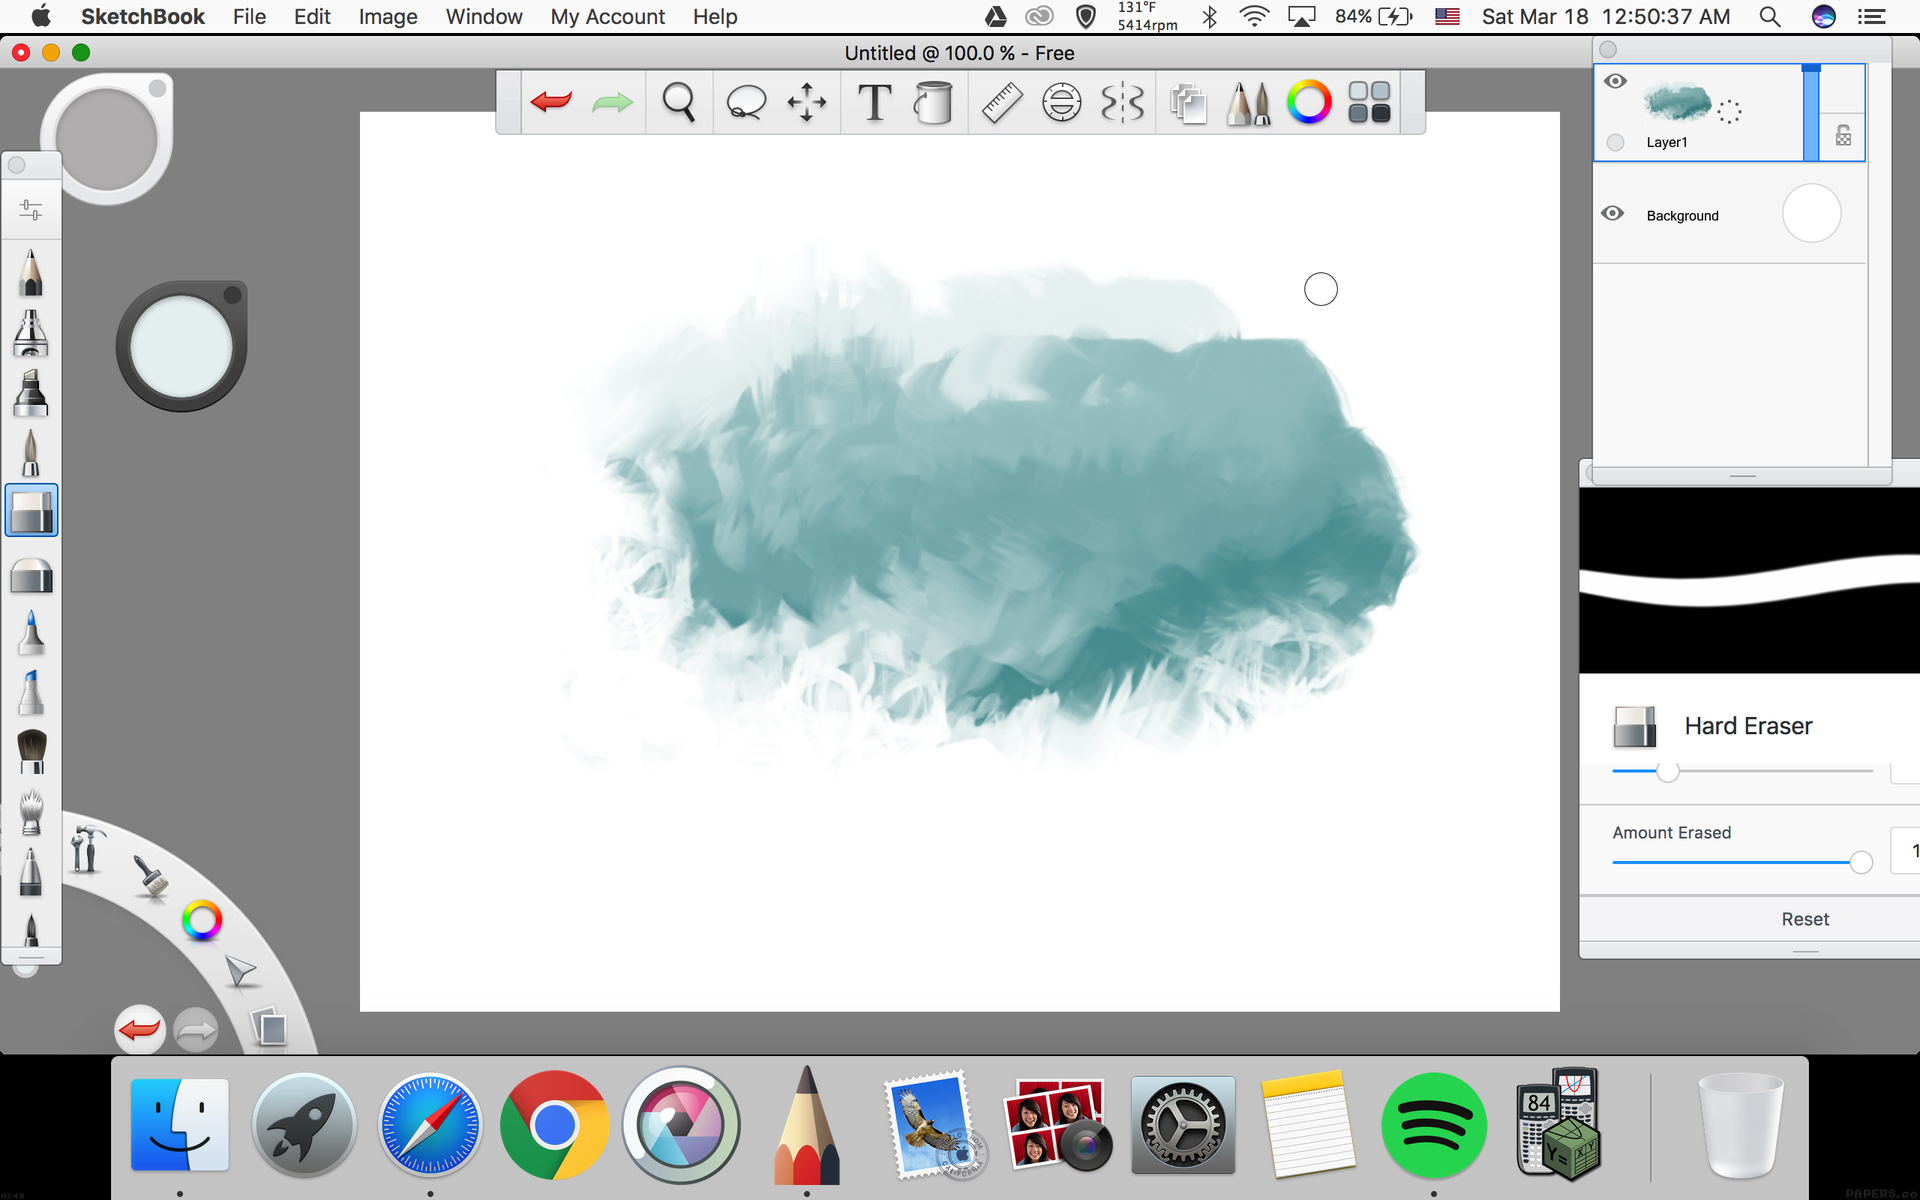
Task: Click the Reset button in brush properties
Action: 1805,919
